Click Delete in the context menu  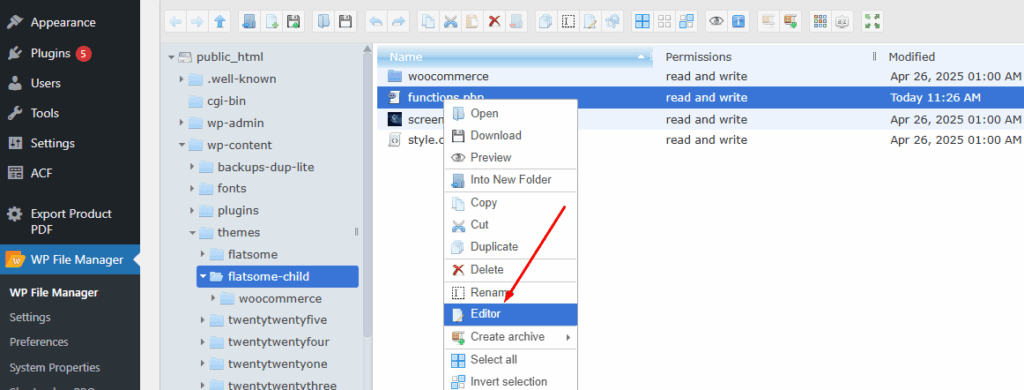[511, 270]
